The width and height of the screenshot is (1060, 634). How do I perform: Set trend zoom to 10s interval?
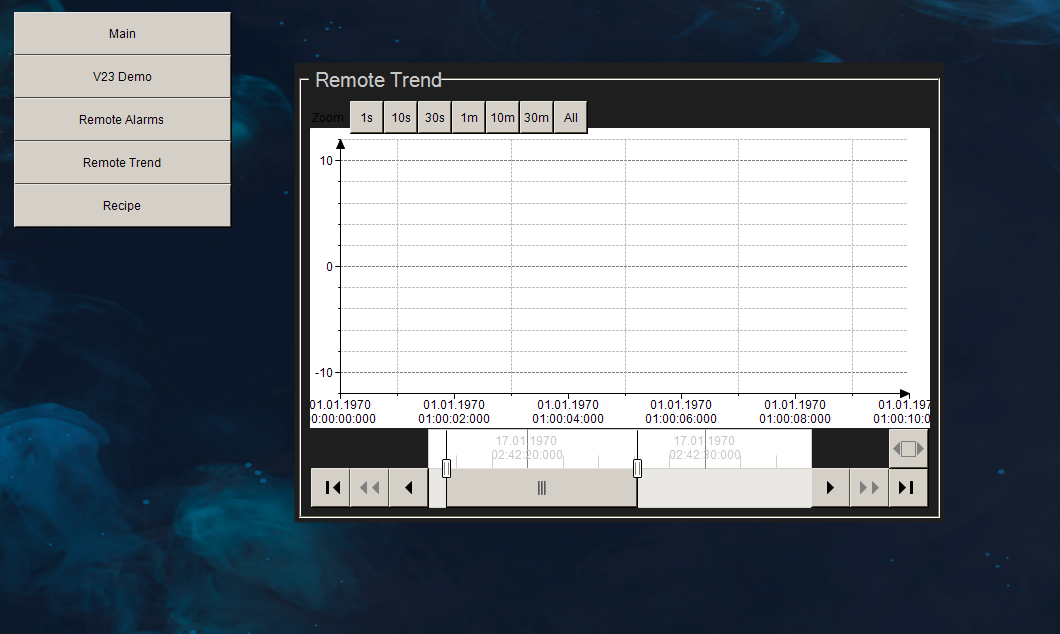(400, 117)
